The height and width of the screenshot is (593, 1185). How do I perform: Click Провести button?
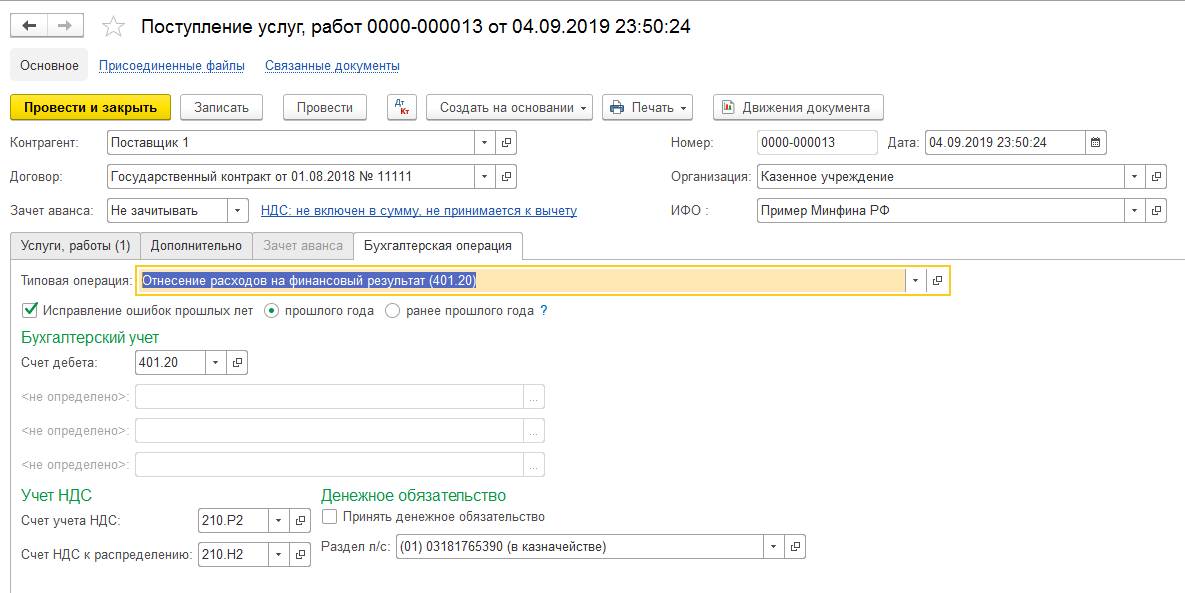pyautogui.click(x=325, y=107)
